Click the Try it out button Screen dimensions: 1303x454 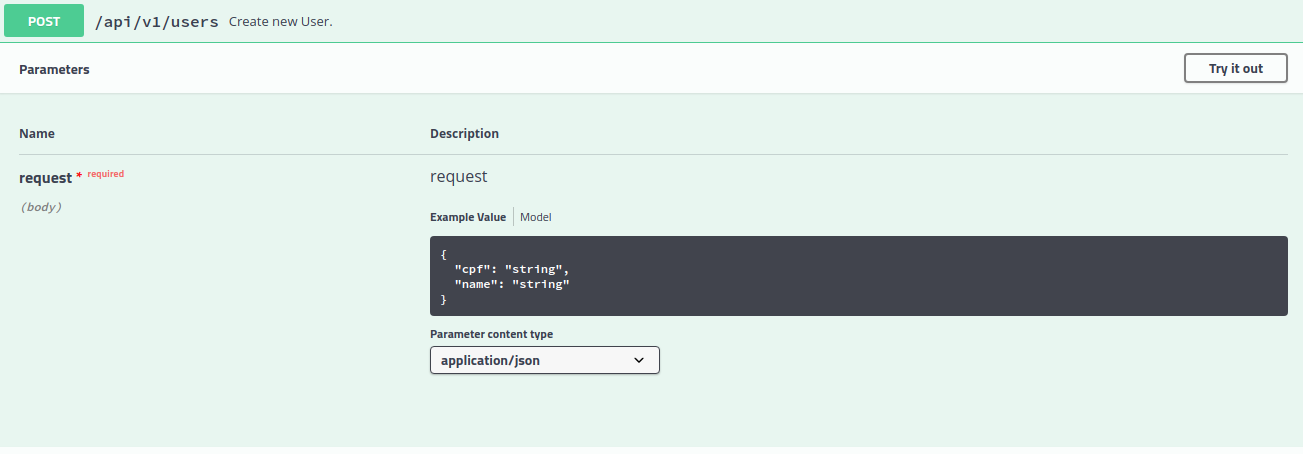pos(1235,68)
